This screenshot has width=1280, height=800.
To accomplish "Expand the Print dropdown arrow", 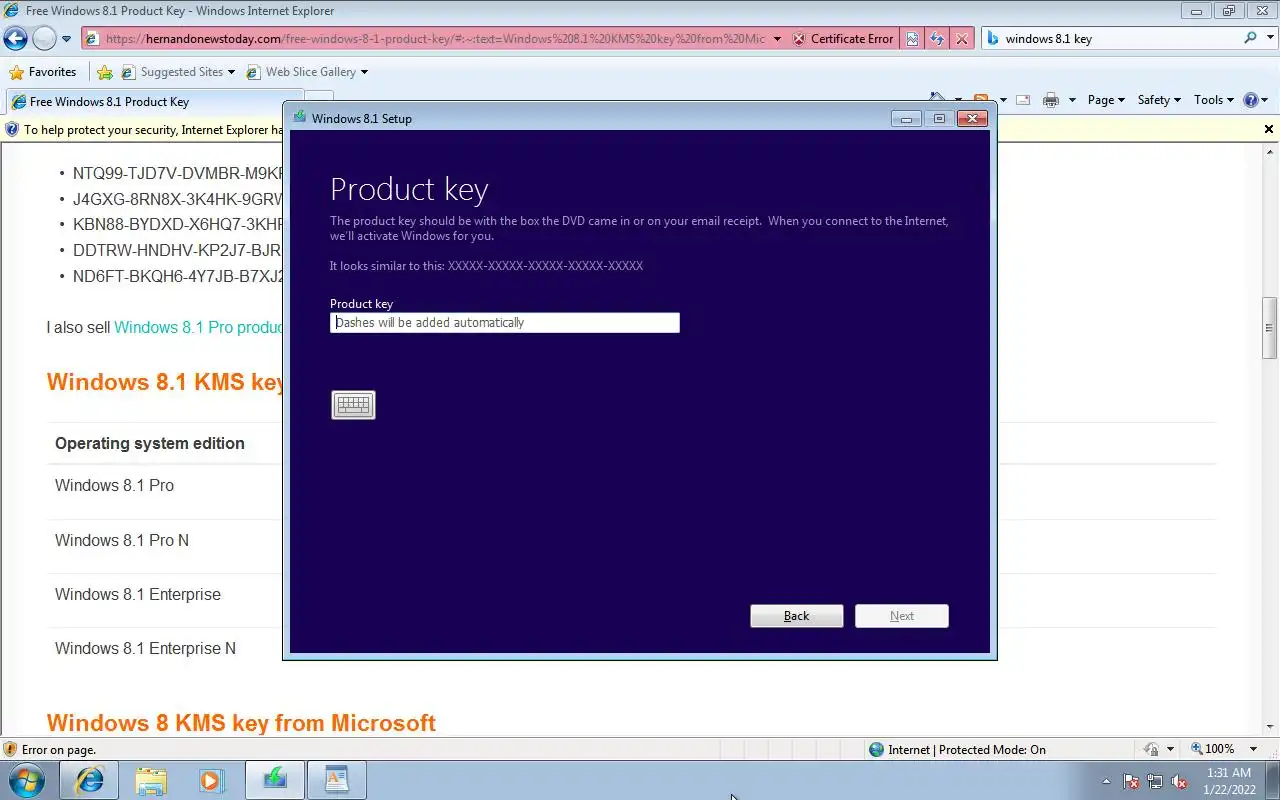I will point(1072,100).
